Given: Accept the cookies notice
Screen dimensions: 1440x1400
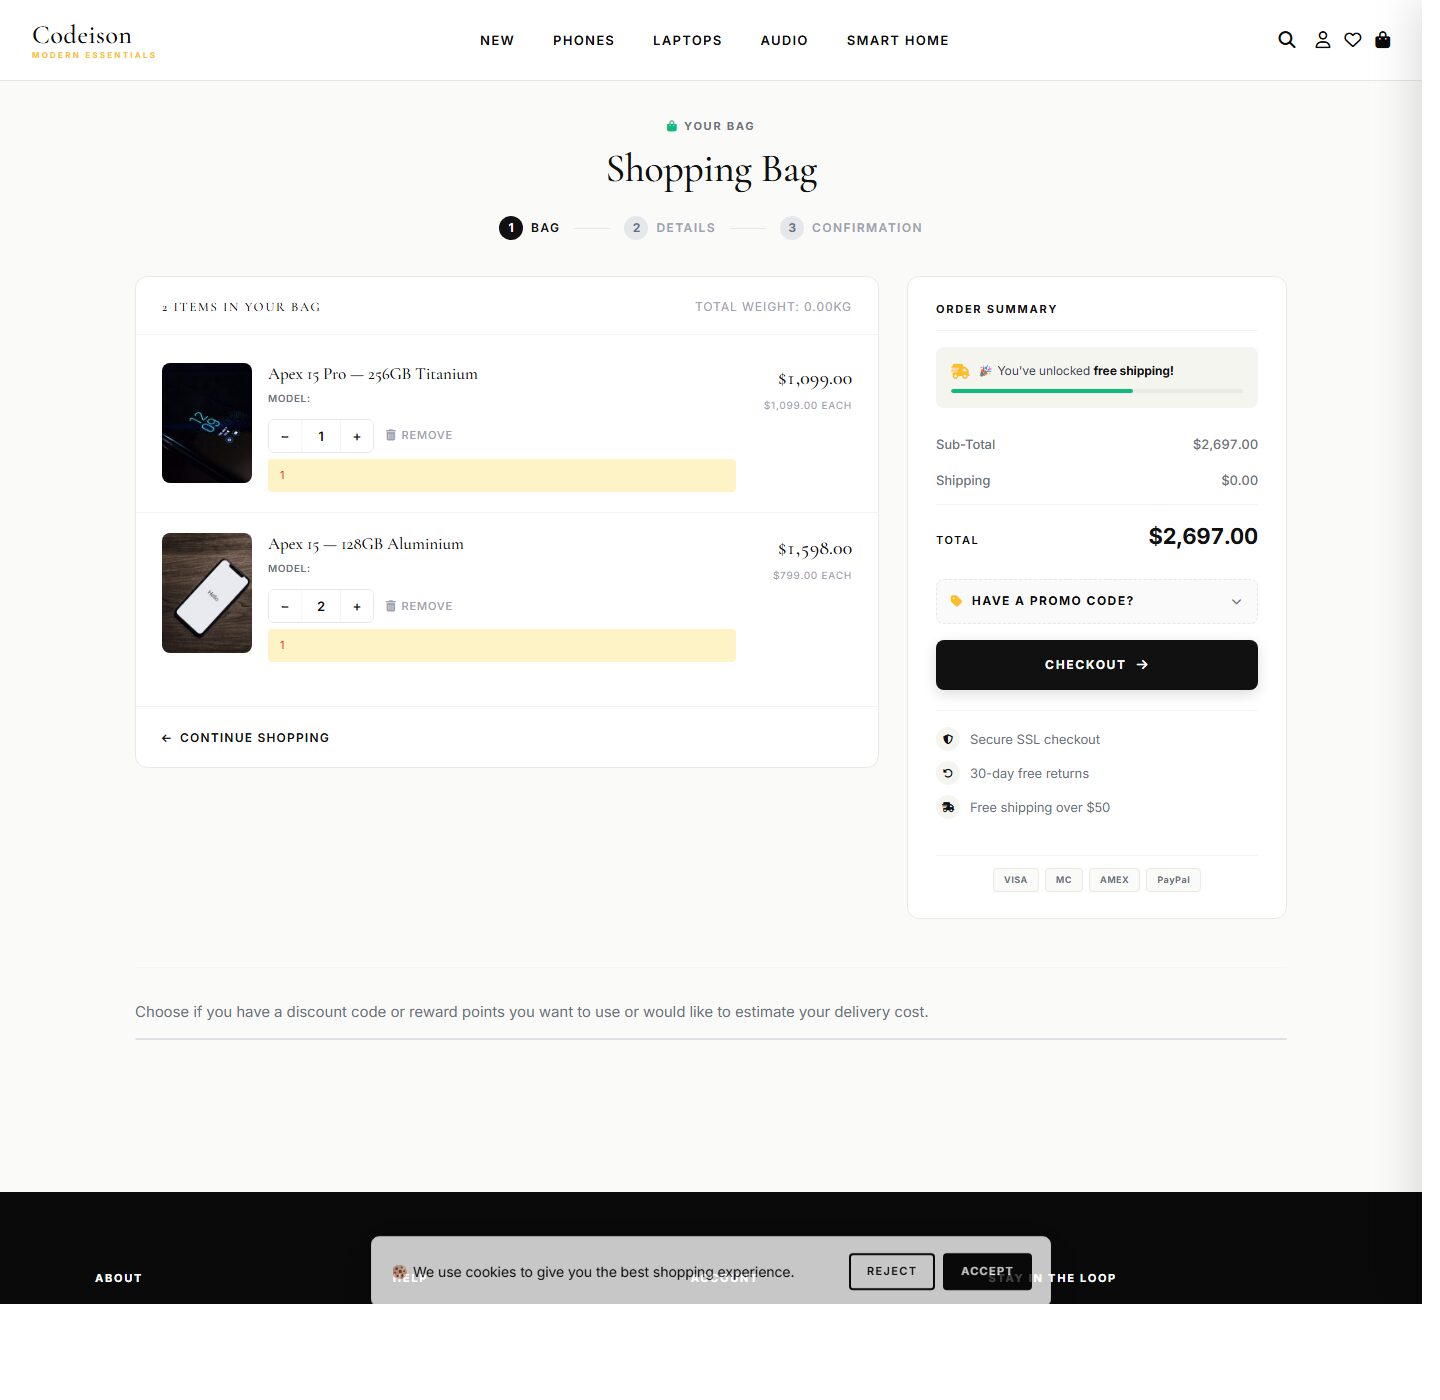Looking at the screenshot, I should point(987,1271).
